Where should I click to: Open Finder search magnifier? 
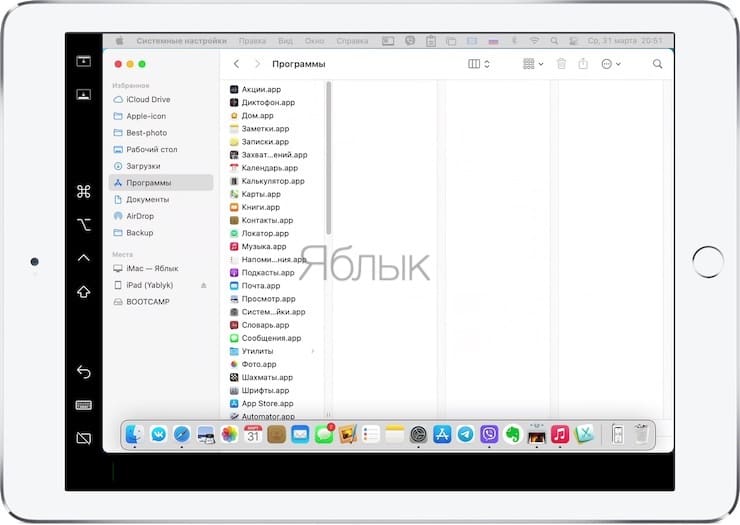[657, 64]
